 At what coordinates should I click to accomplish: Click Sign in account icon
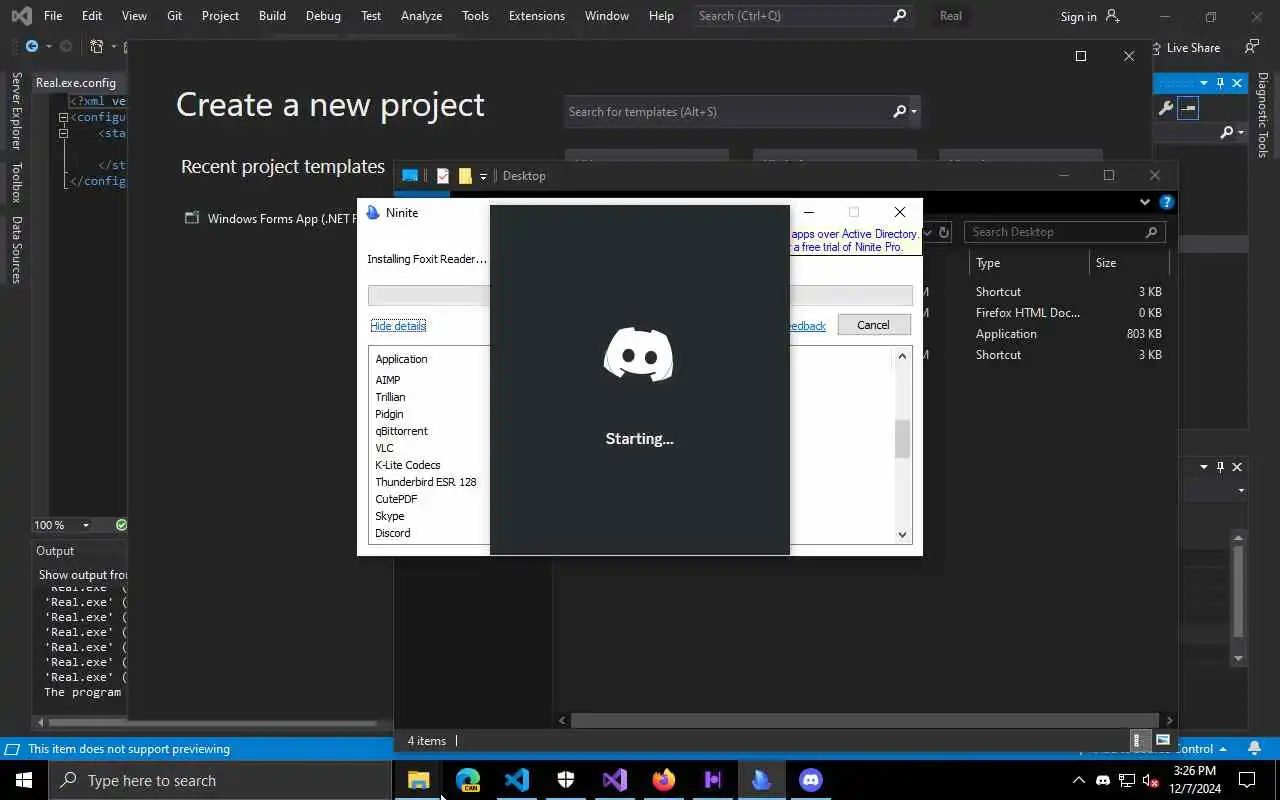pyautogui.click(x=1114, y=16)
